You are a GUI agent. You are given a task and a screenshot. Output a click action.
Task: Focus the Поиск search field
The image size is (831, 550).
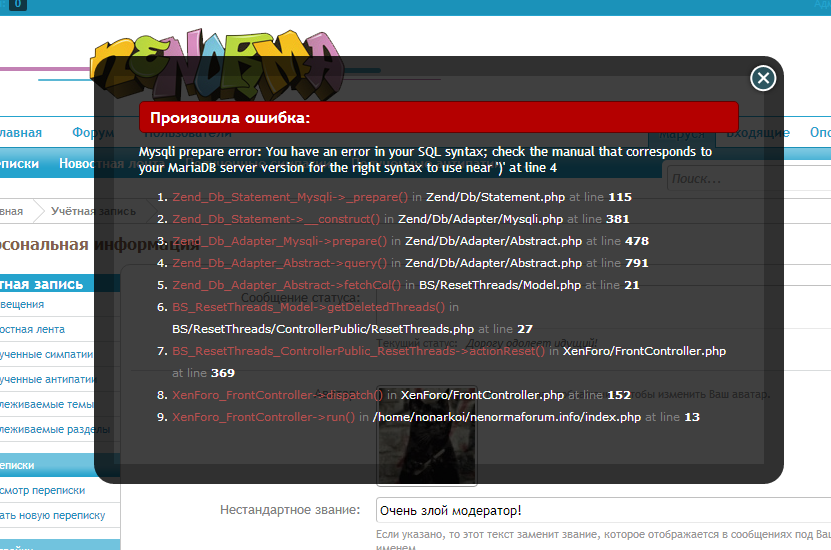[749, 179]
